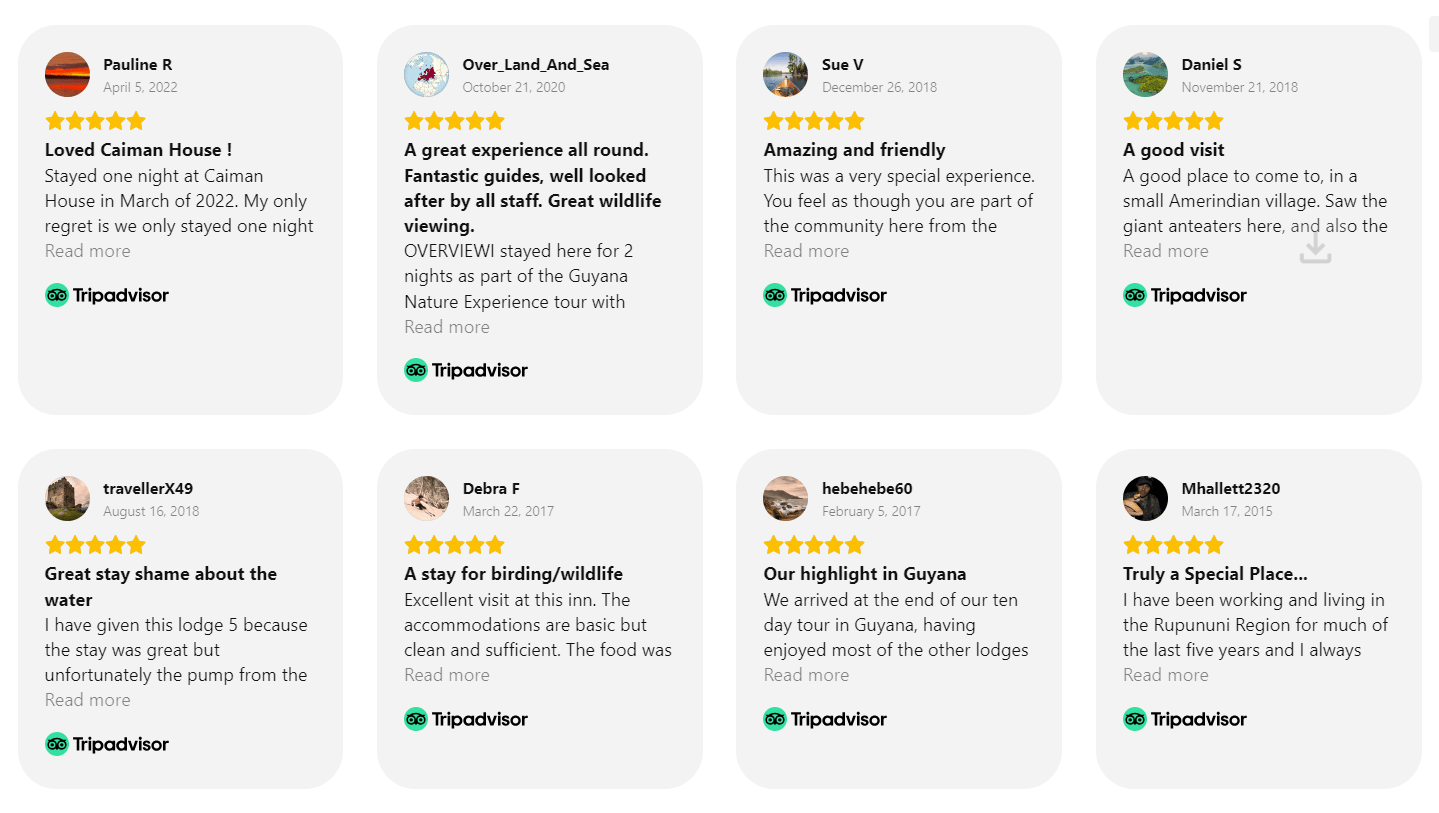Expand Sue V's review with Read more
The height and width of the screenshot is (813, 1439).
pyautogui.click(x=806, y=250)
